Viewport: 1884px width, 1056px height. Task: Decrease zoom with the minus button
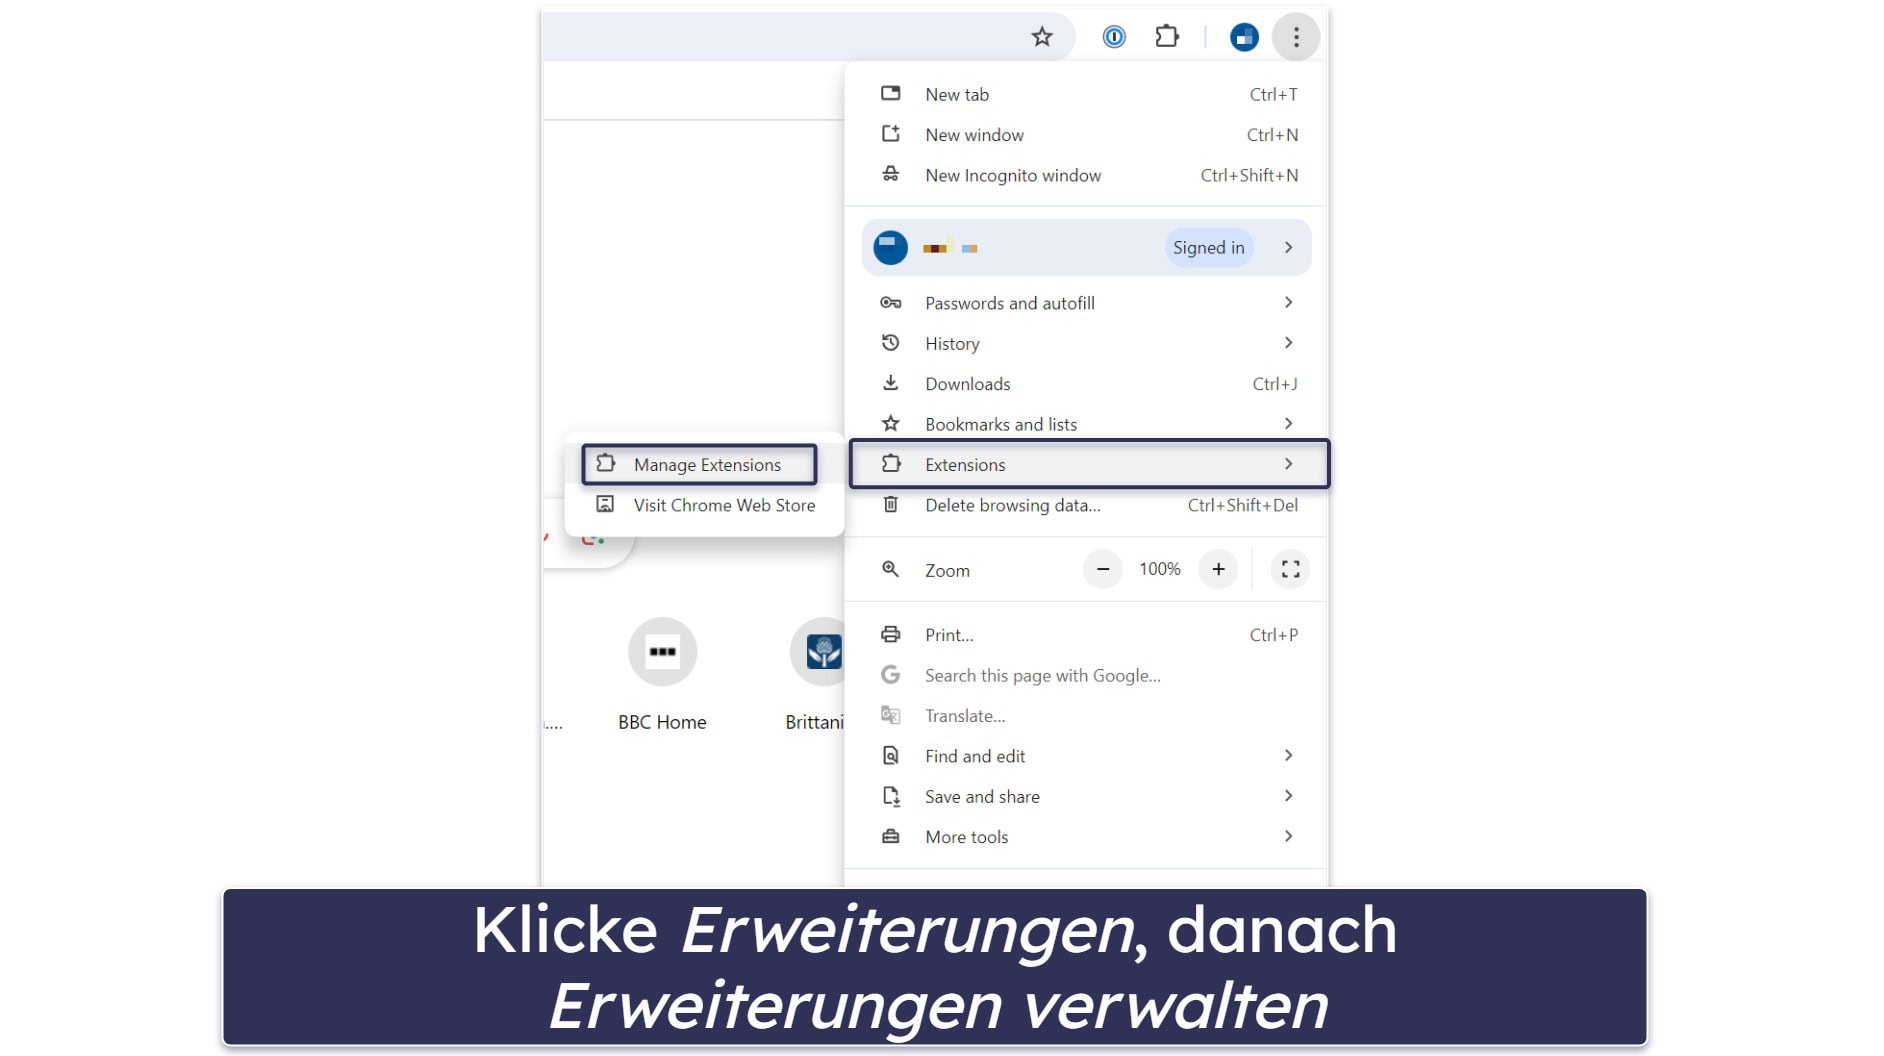click(x=1102, y=569)
